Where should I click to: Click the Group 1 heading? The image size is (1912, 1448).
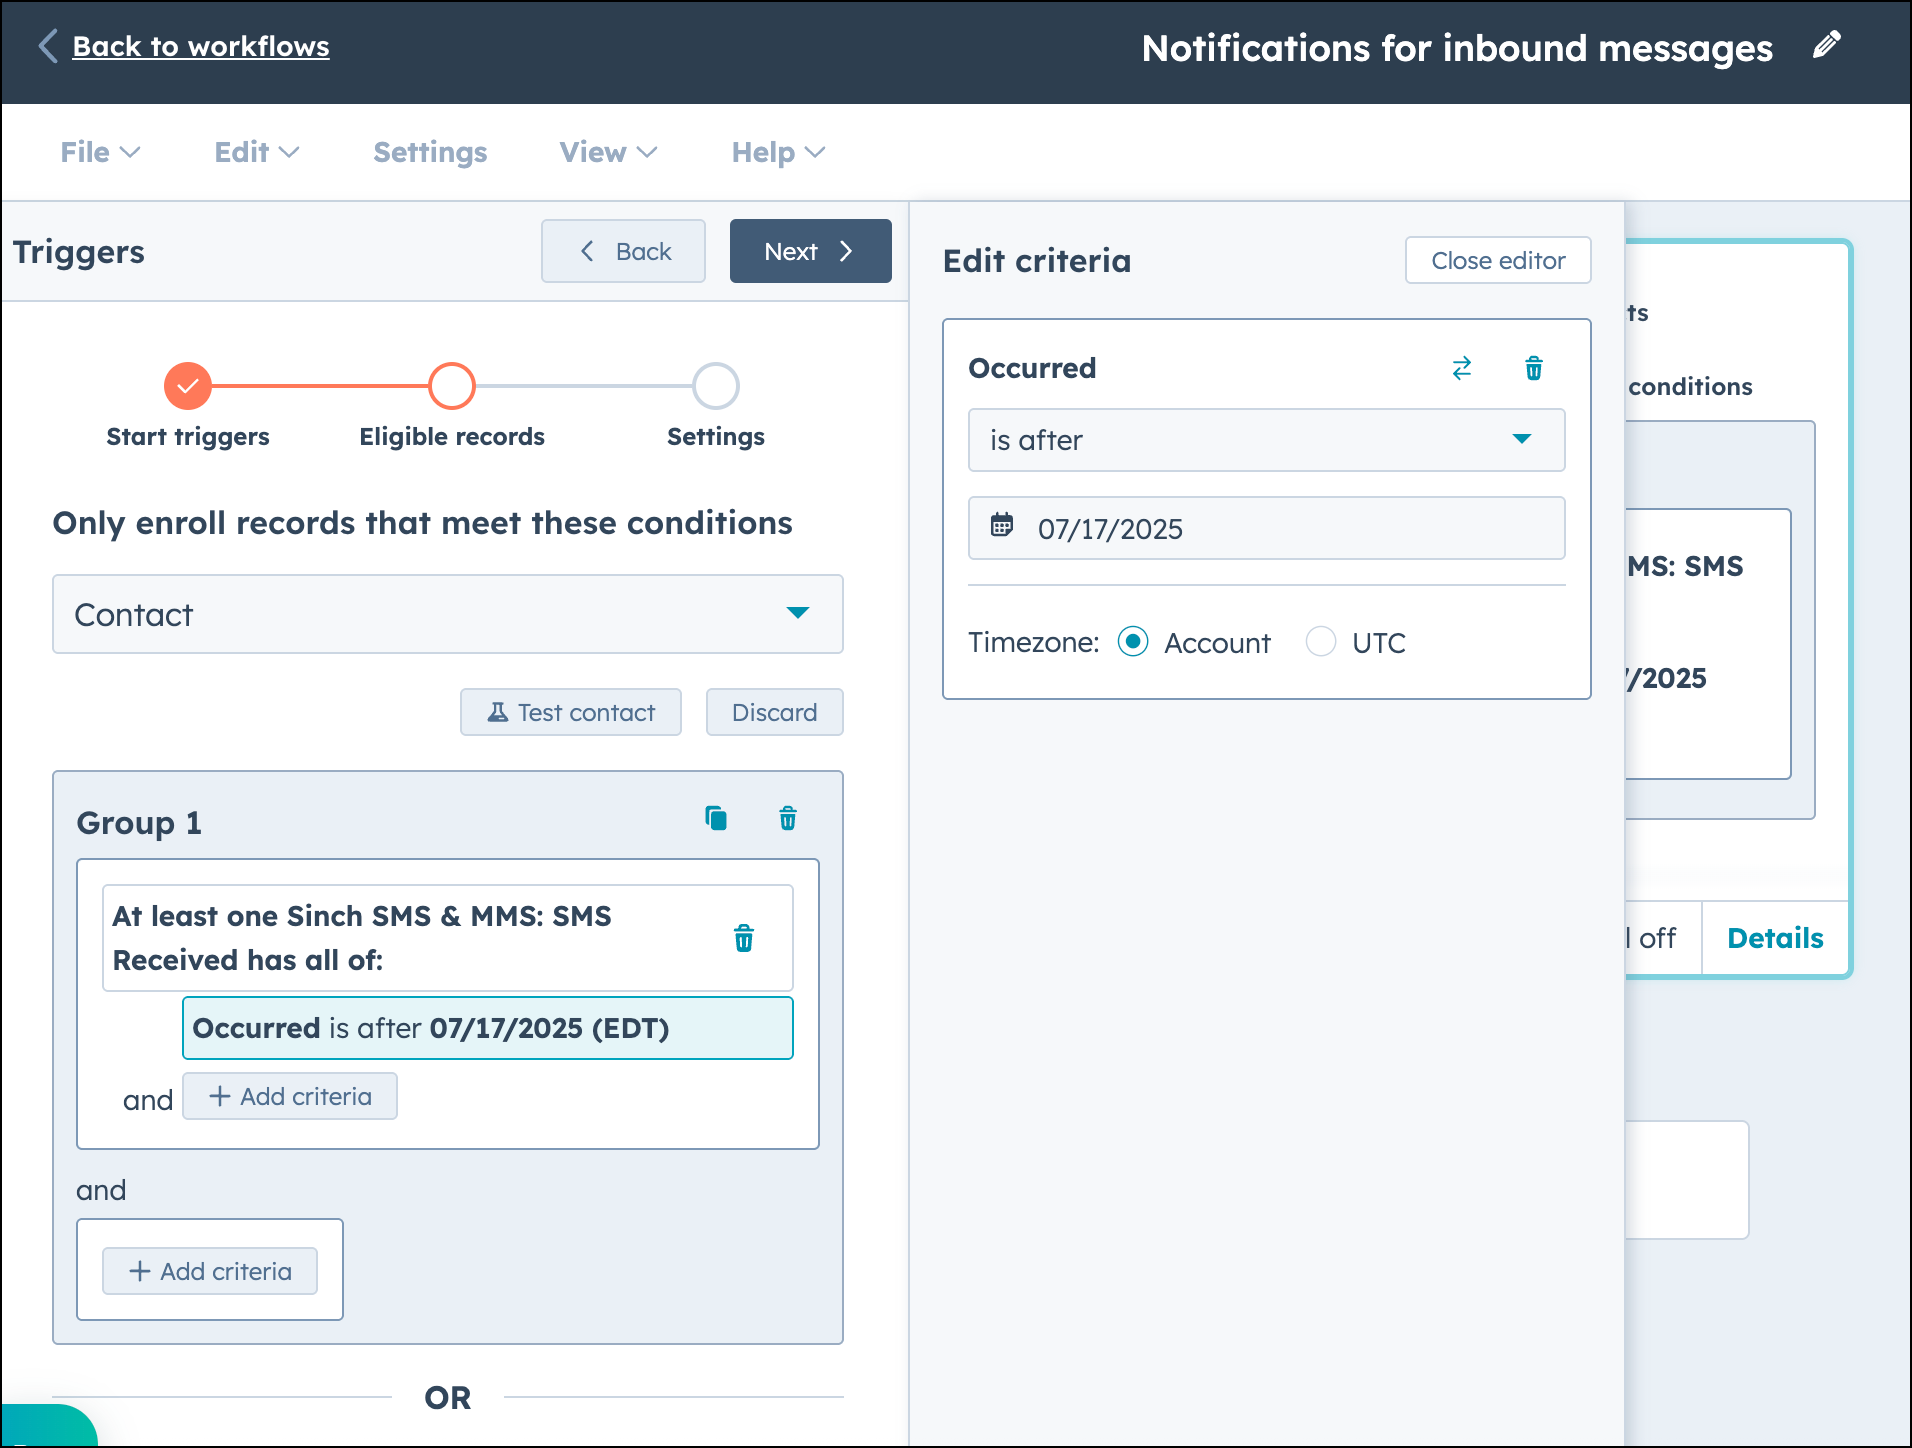click(139, 823)
